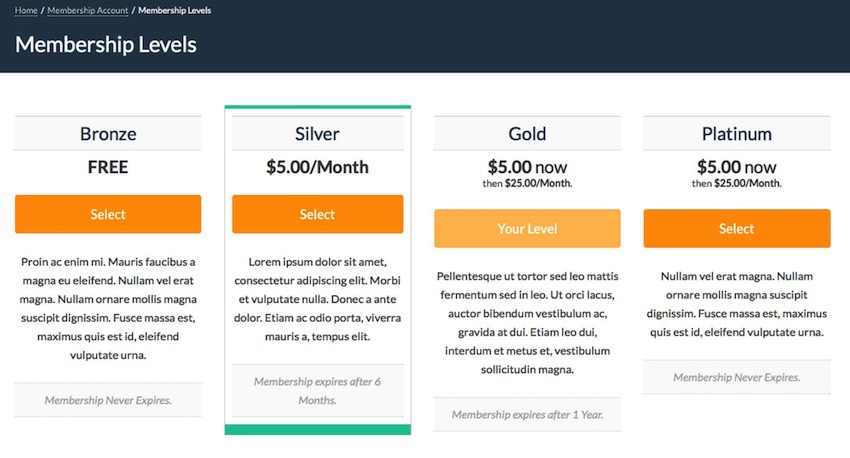
Task: Click Platinum Membership Never Expires note
Action: click(x=737, y=377)
